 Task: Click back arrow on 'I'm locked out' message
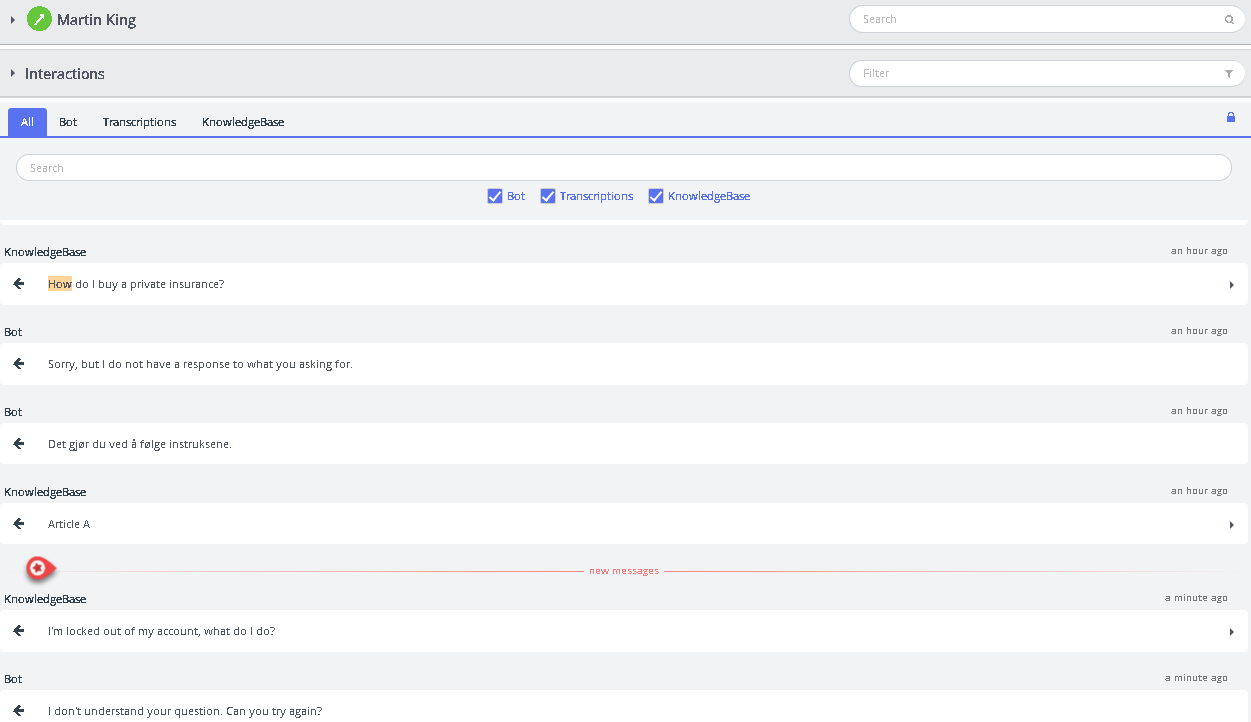coord(19,631)
